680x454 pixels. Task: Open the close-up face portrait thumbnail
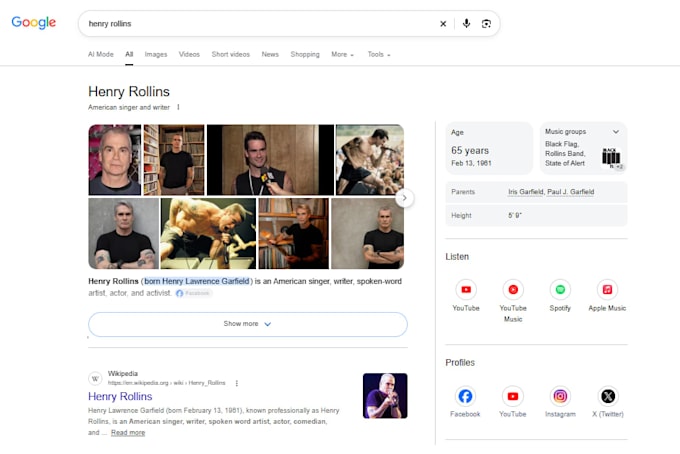[x=115, y=160]
